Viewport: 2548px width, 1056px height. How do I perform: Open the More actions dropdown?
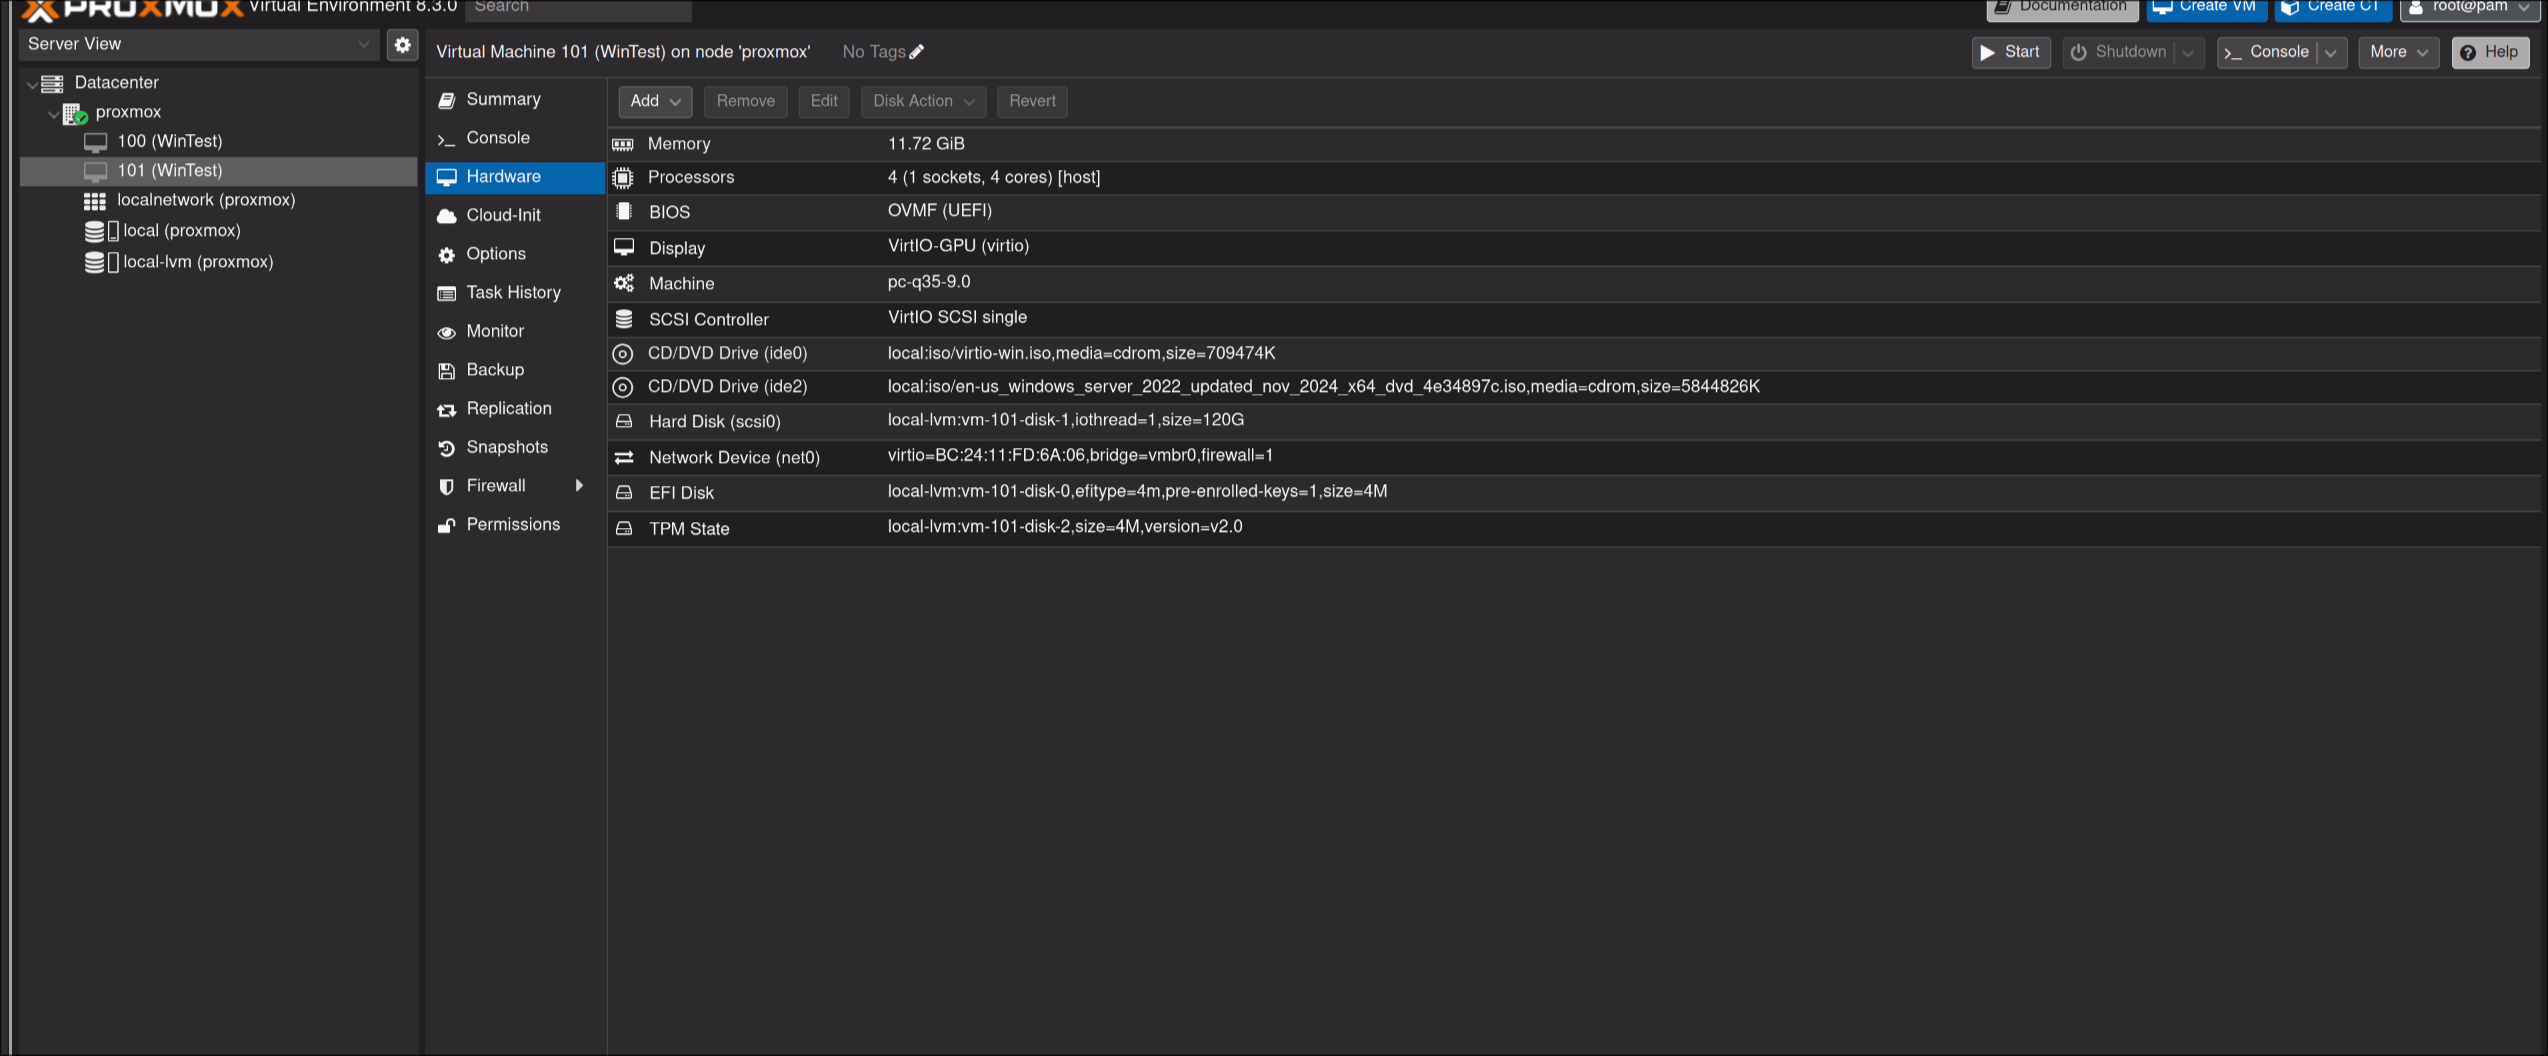[x=2397, y=52]
